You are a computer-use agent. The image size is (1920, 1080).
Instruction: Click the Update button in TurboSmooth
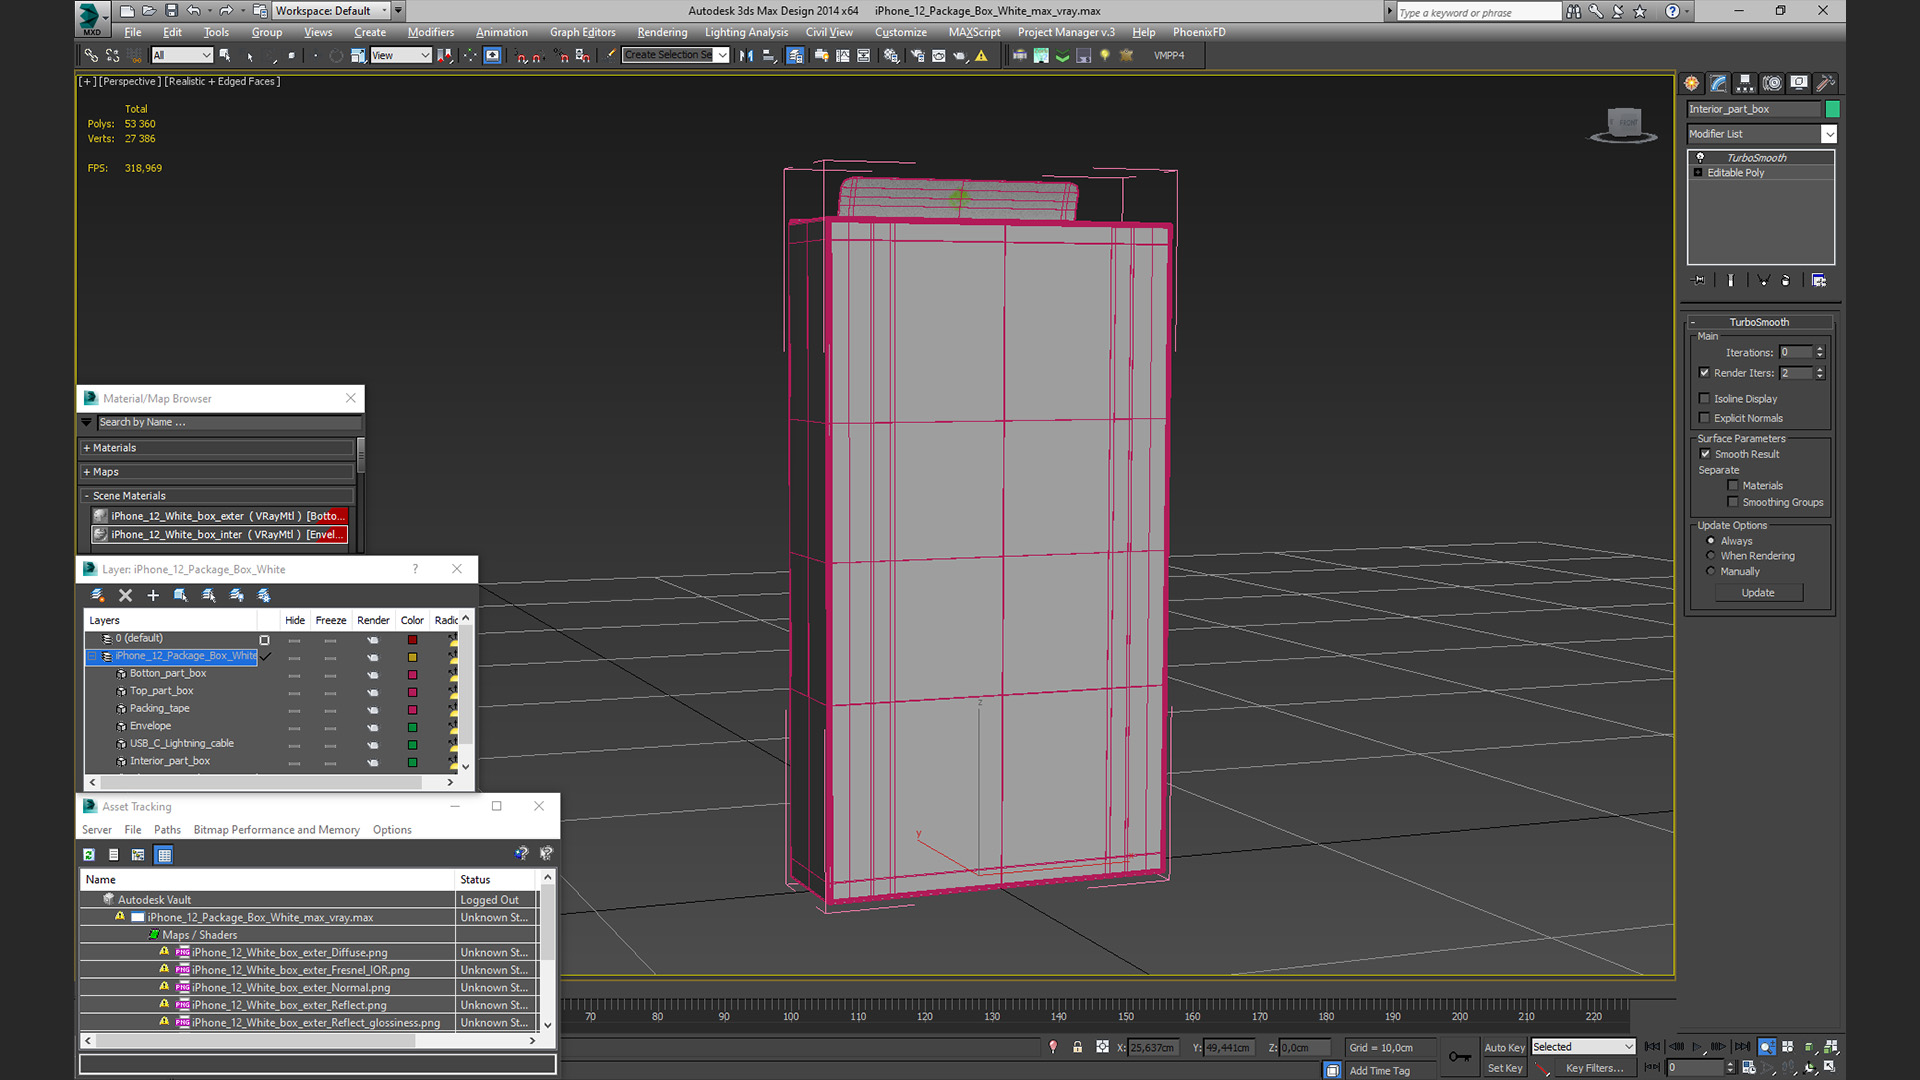(1758, 593)
